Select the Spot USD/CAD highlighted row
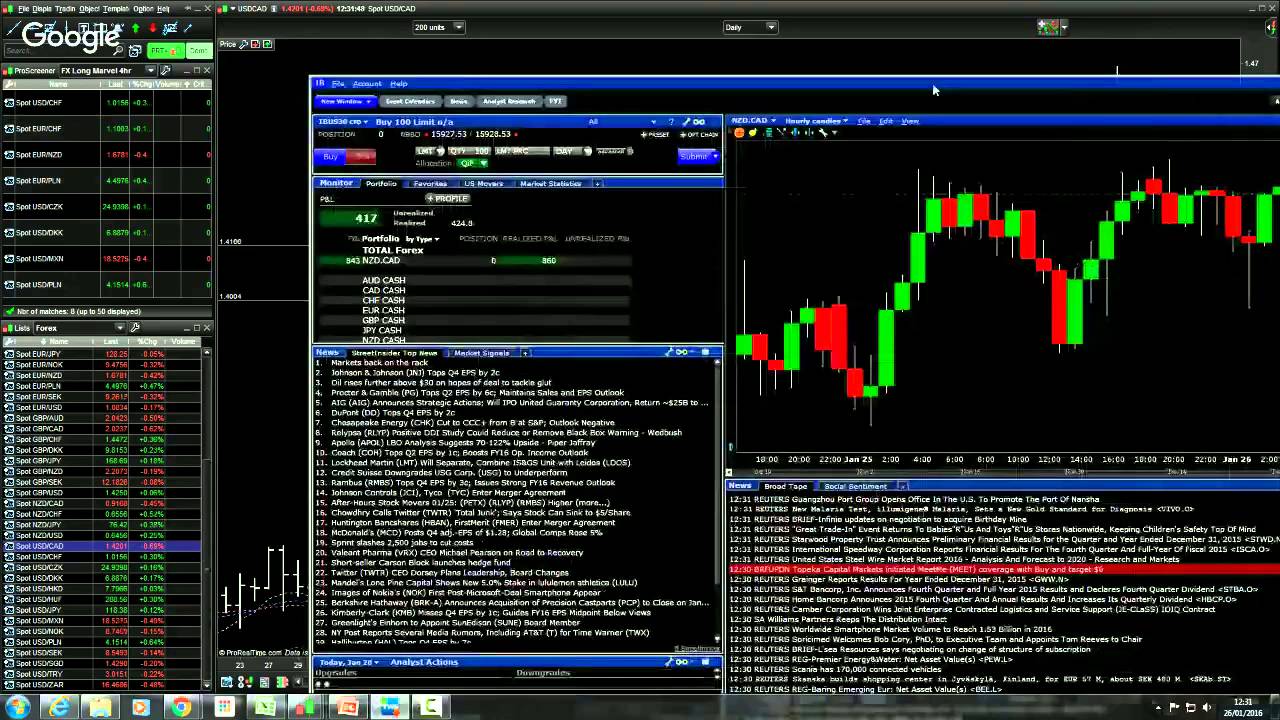Screen dimensions: 1280x720 100,547
